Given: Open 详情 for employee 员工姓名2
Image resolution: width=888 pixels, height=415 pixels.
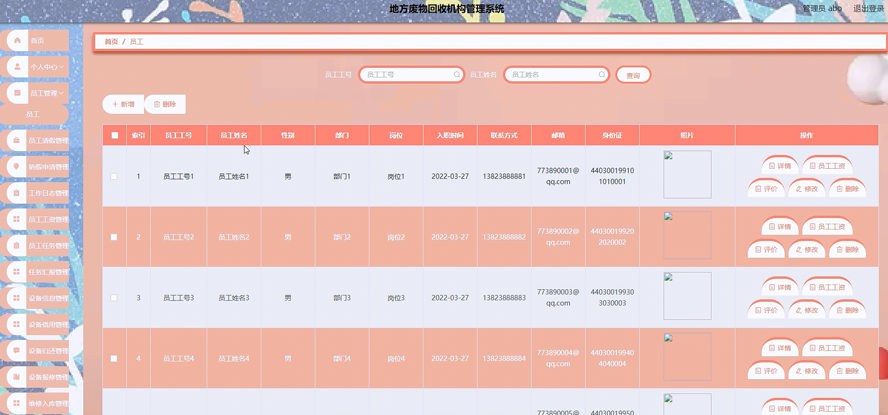Looking at the screenshot, I should tap(780, 226).
